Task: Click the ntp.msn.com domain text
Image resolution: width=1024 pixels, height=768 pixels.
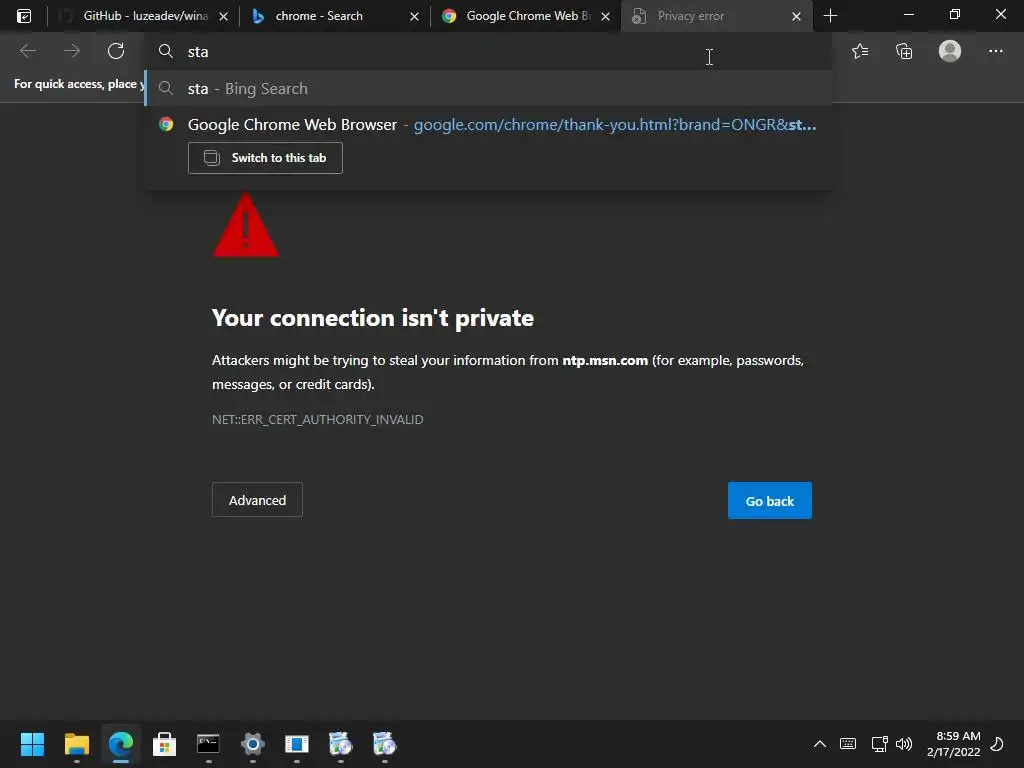Action: pos(605,360)
